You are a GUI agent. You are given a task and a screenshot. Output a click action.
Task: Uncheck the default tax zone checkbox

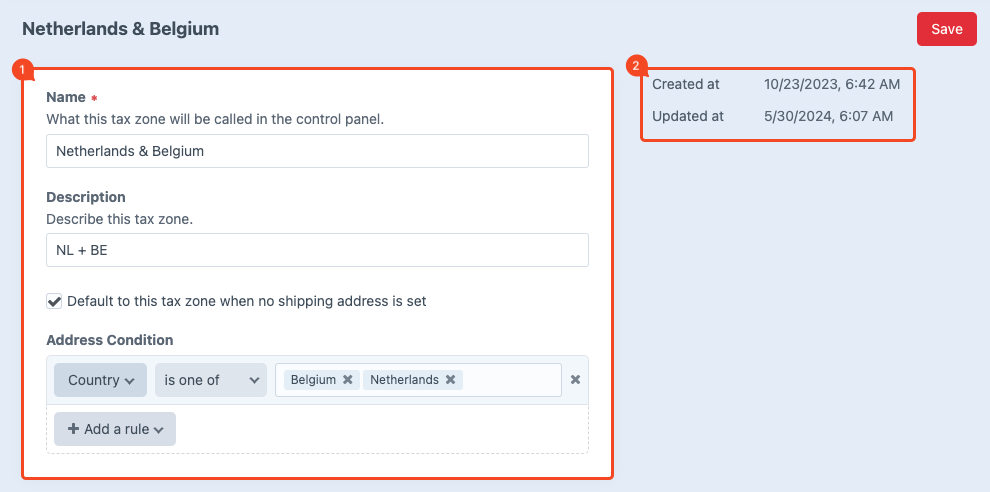[54, 301]
